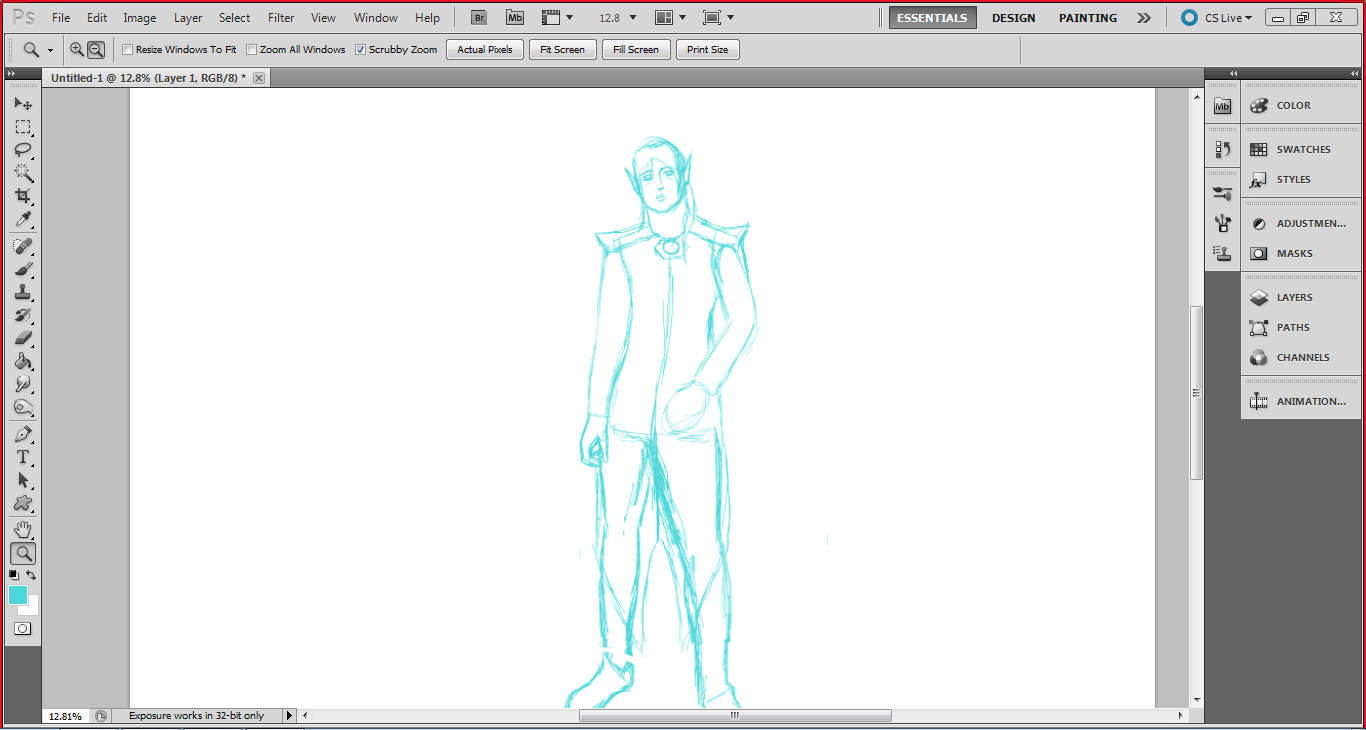Select the Custom Shape tool
This screenshot has width=1366, height=730.
pos(22,503)
